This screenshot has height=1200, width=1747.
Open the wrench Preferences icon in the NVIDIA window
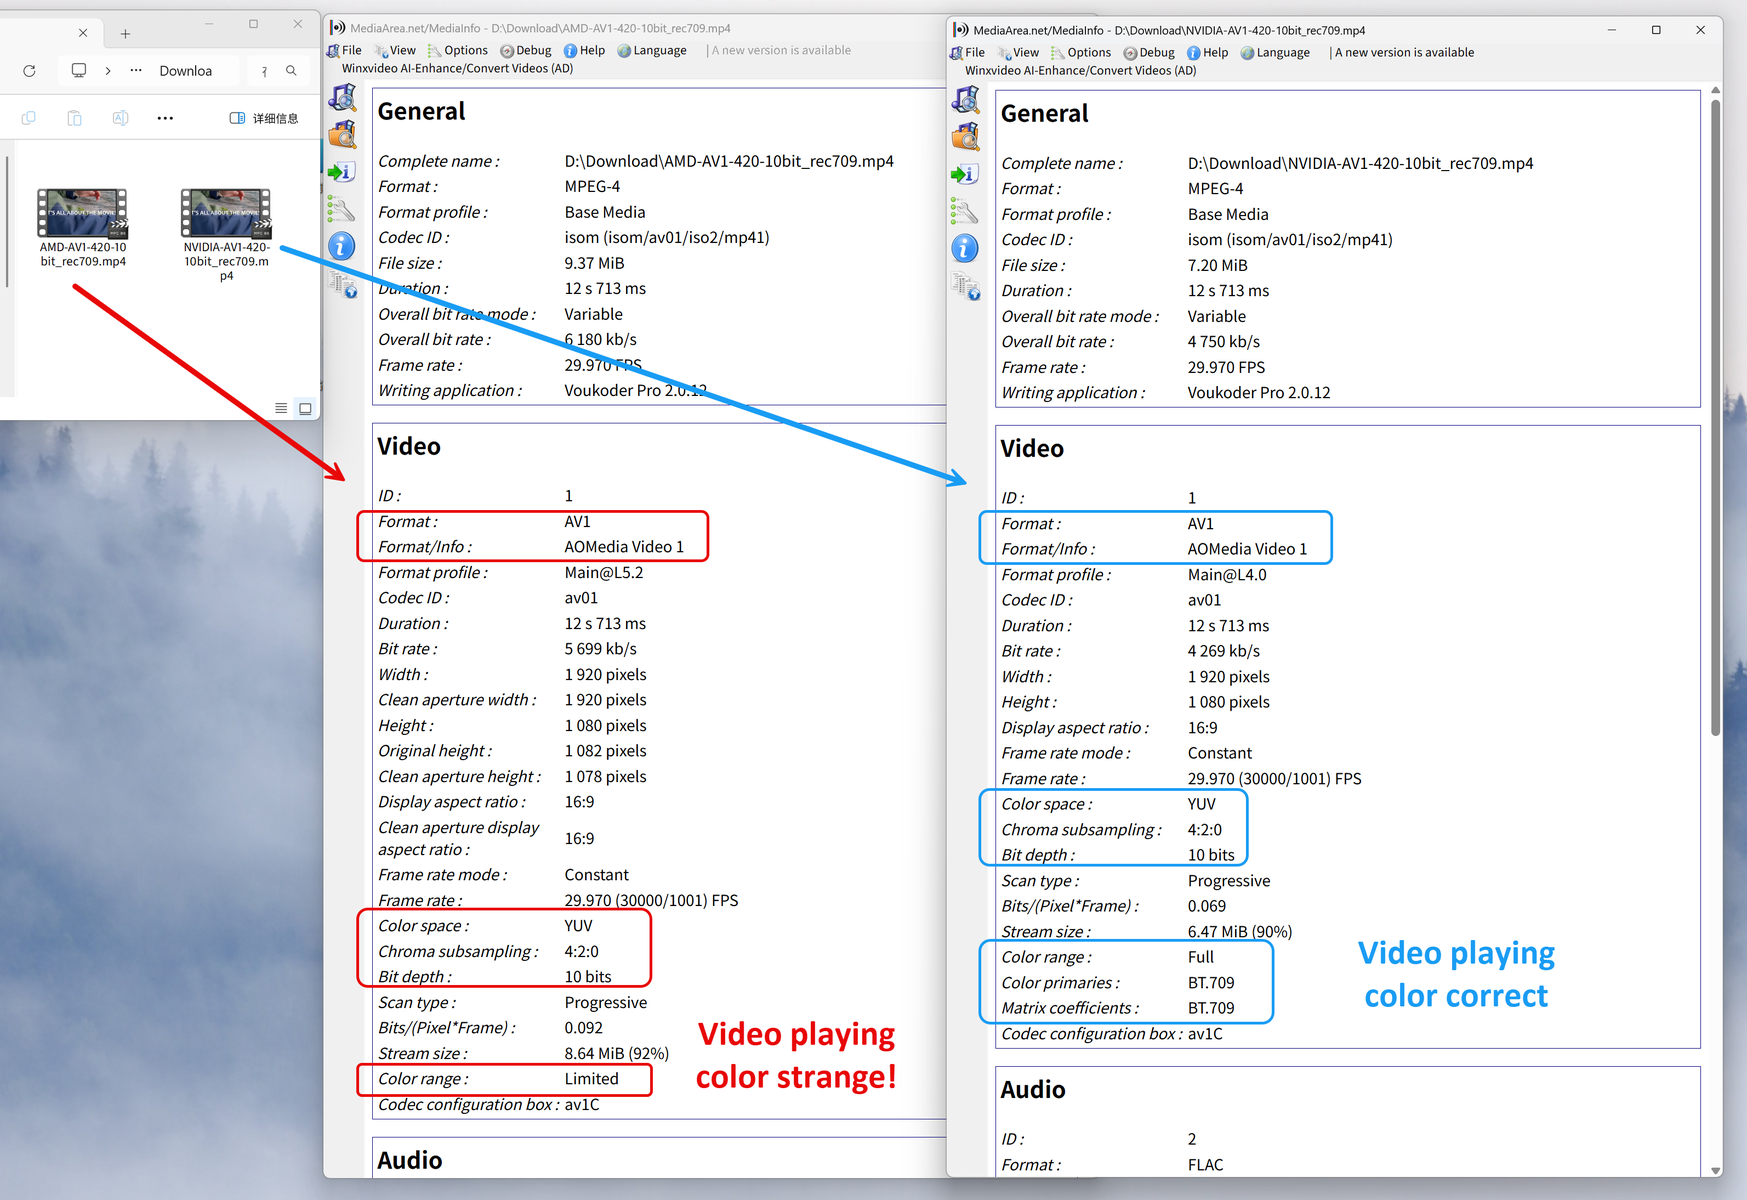(x=966, y=211)
